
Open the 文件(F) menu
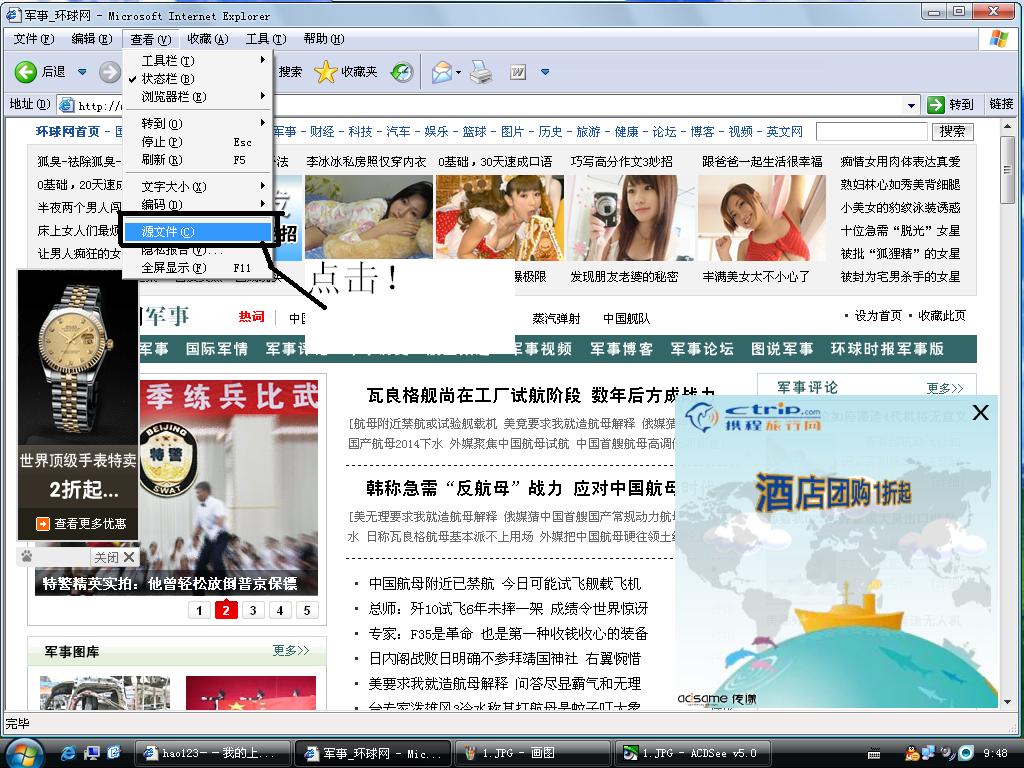[34, 39]
